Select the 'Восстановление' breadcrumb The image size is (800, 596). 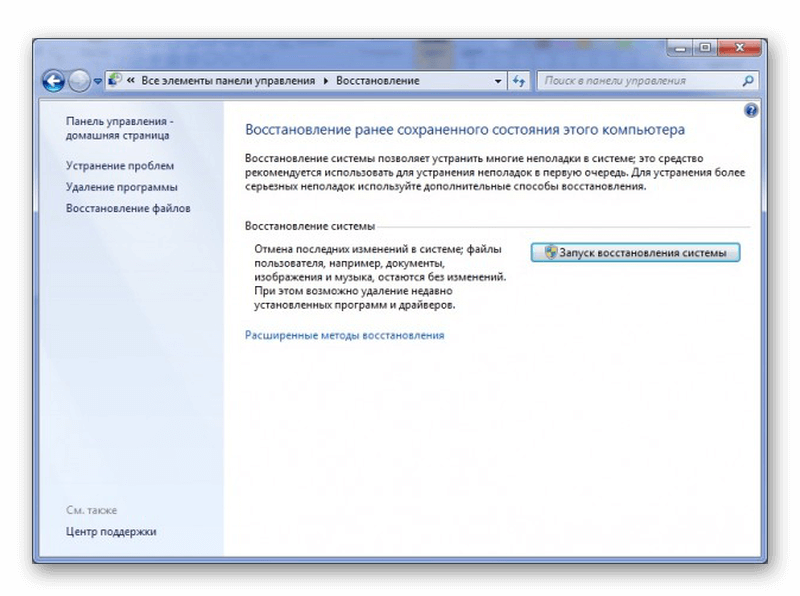378,81
